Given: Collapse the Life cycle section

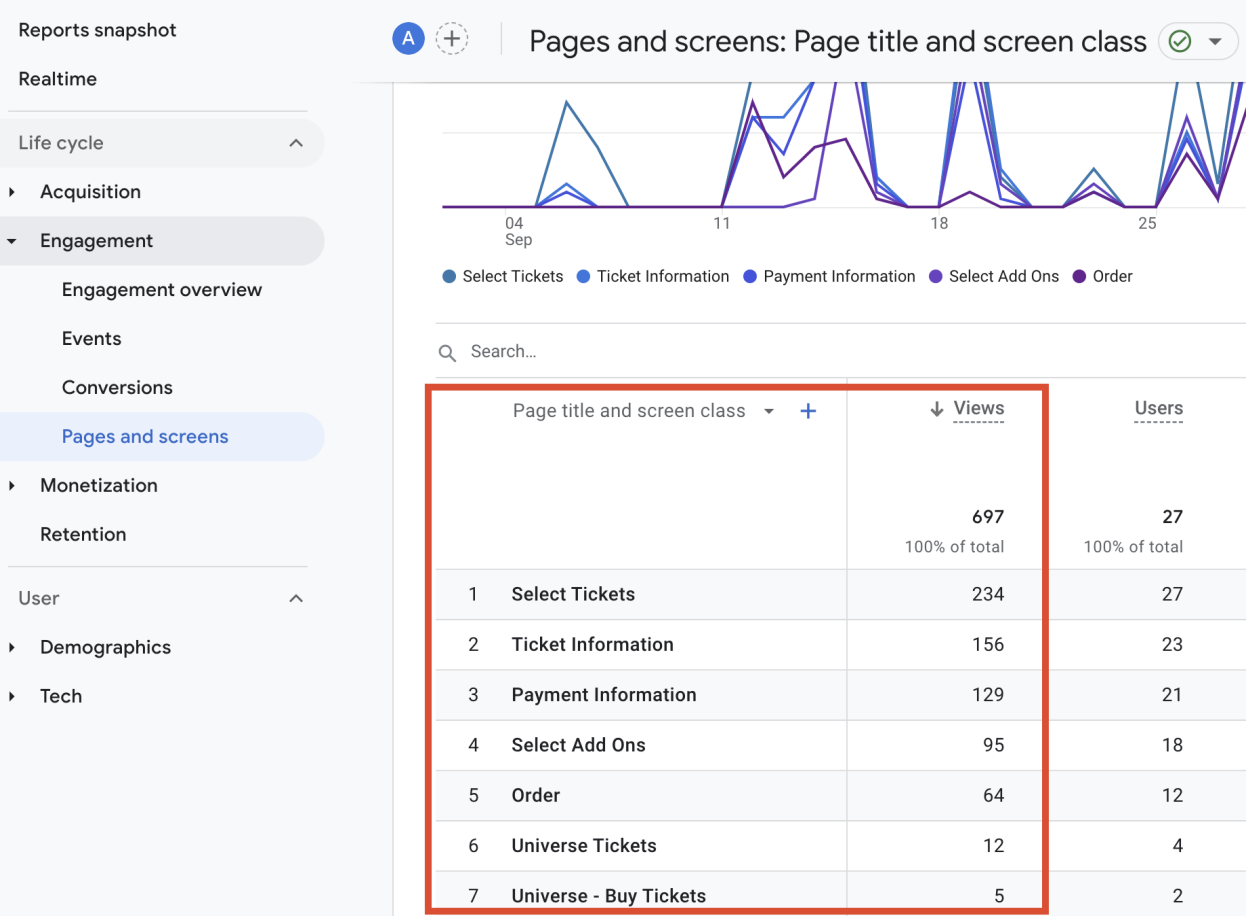Looking at the screenshot, I should click(296, 143).
